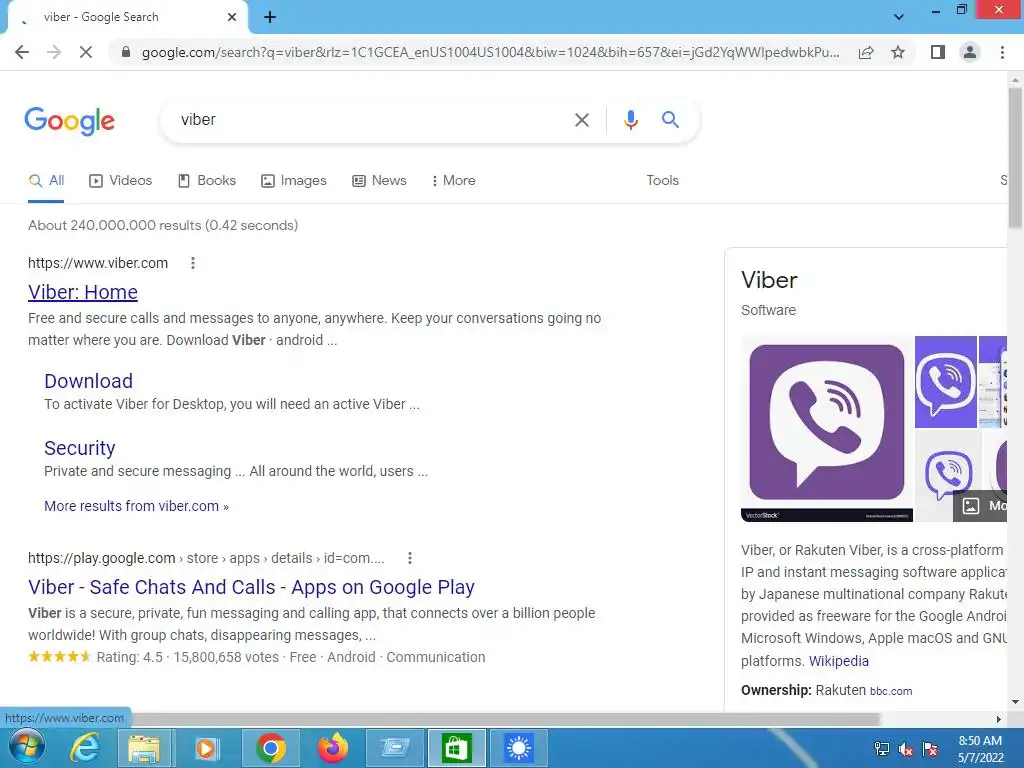Open Viber Apps on Google Play result
Viewport: 1024px width, 768px height.
(251, 587)
